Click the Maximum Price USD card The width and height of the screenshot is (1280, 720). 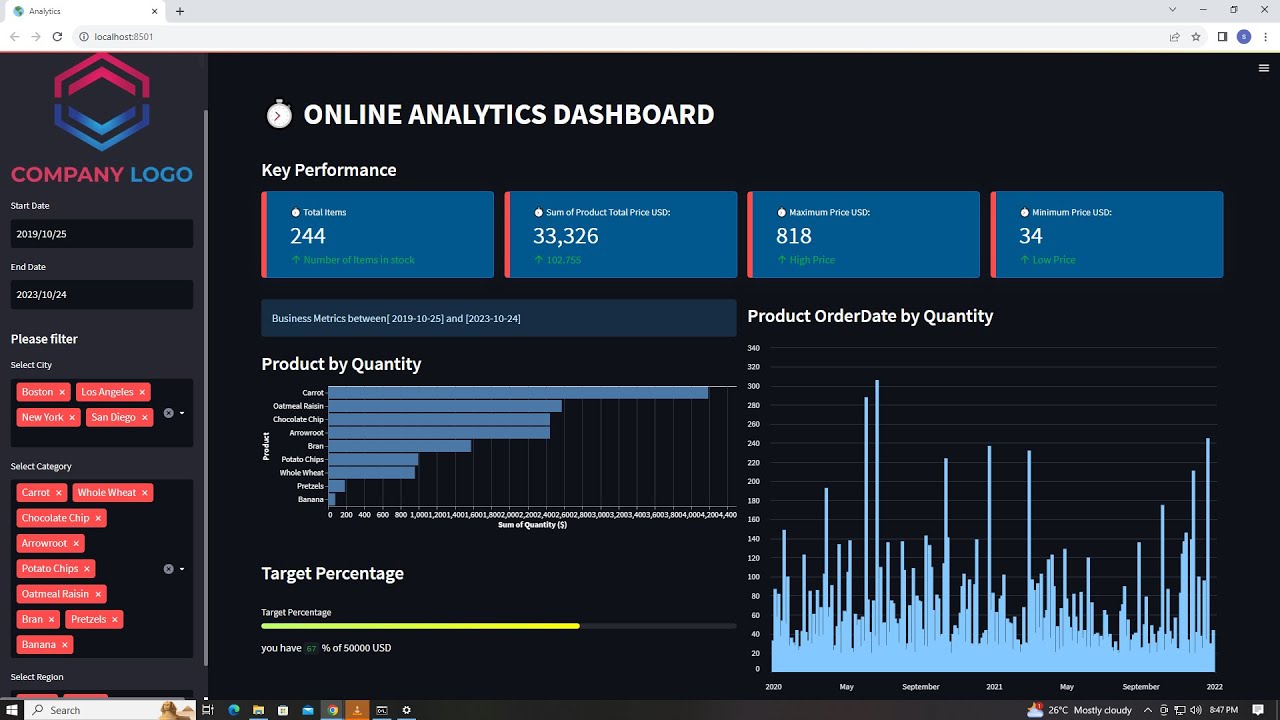point(863,235)
